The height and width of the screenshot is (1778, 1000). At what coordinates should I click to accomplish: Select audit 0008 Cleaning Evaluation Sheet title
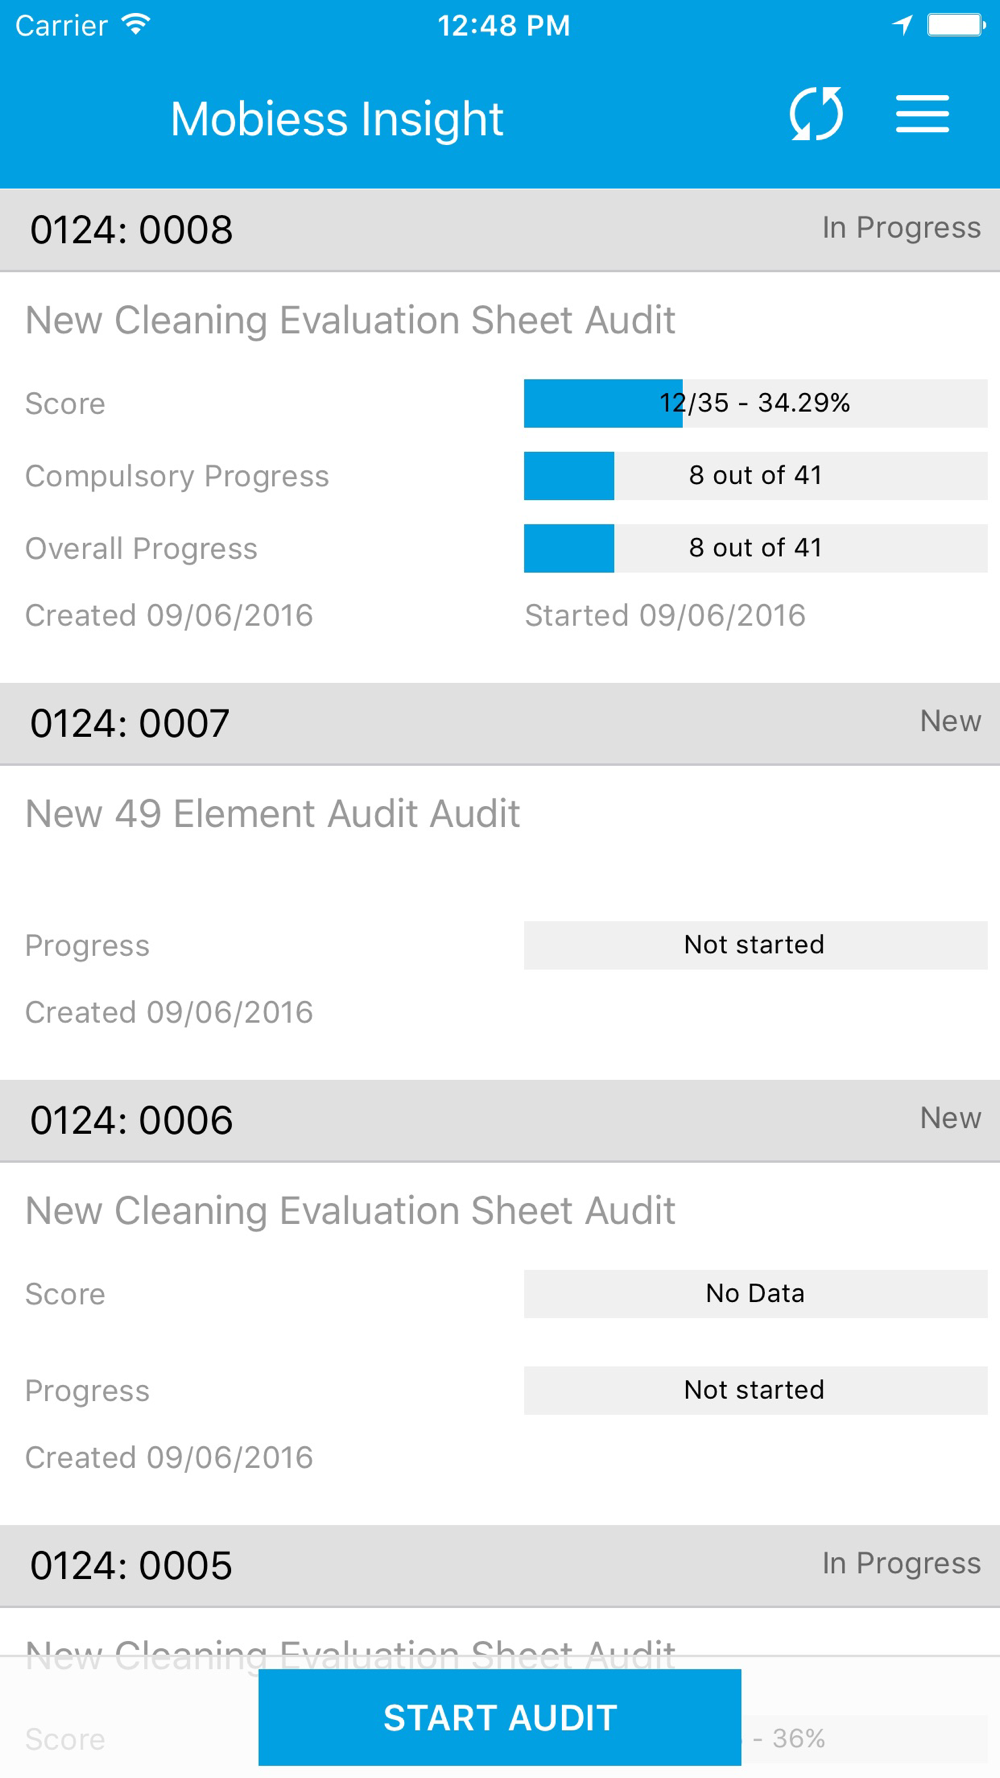coord(350,320)
